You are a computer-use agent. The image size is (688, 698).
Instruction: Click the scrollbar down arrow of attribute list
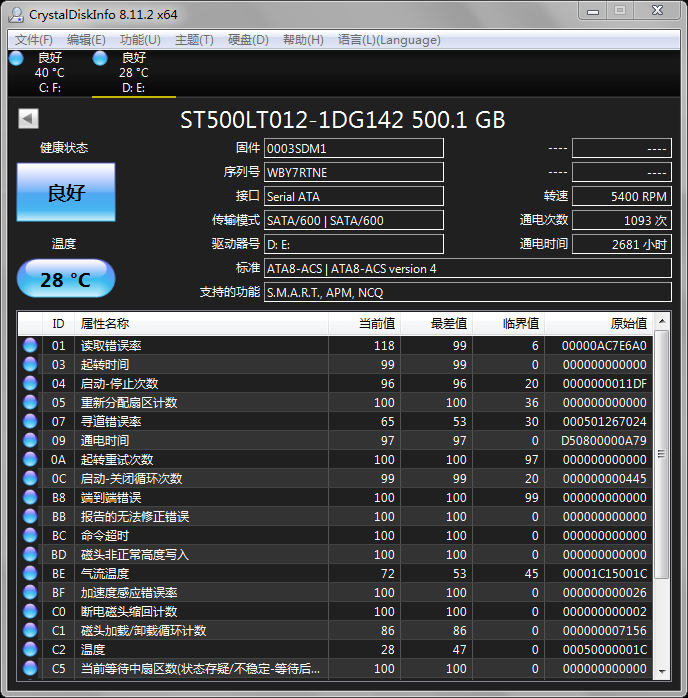(x=662, y=671)
